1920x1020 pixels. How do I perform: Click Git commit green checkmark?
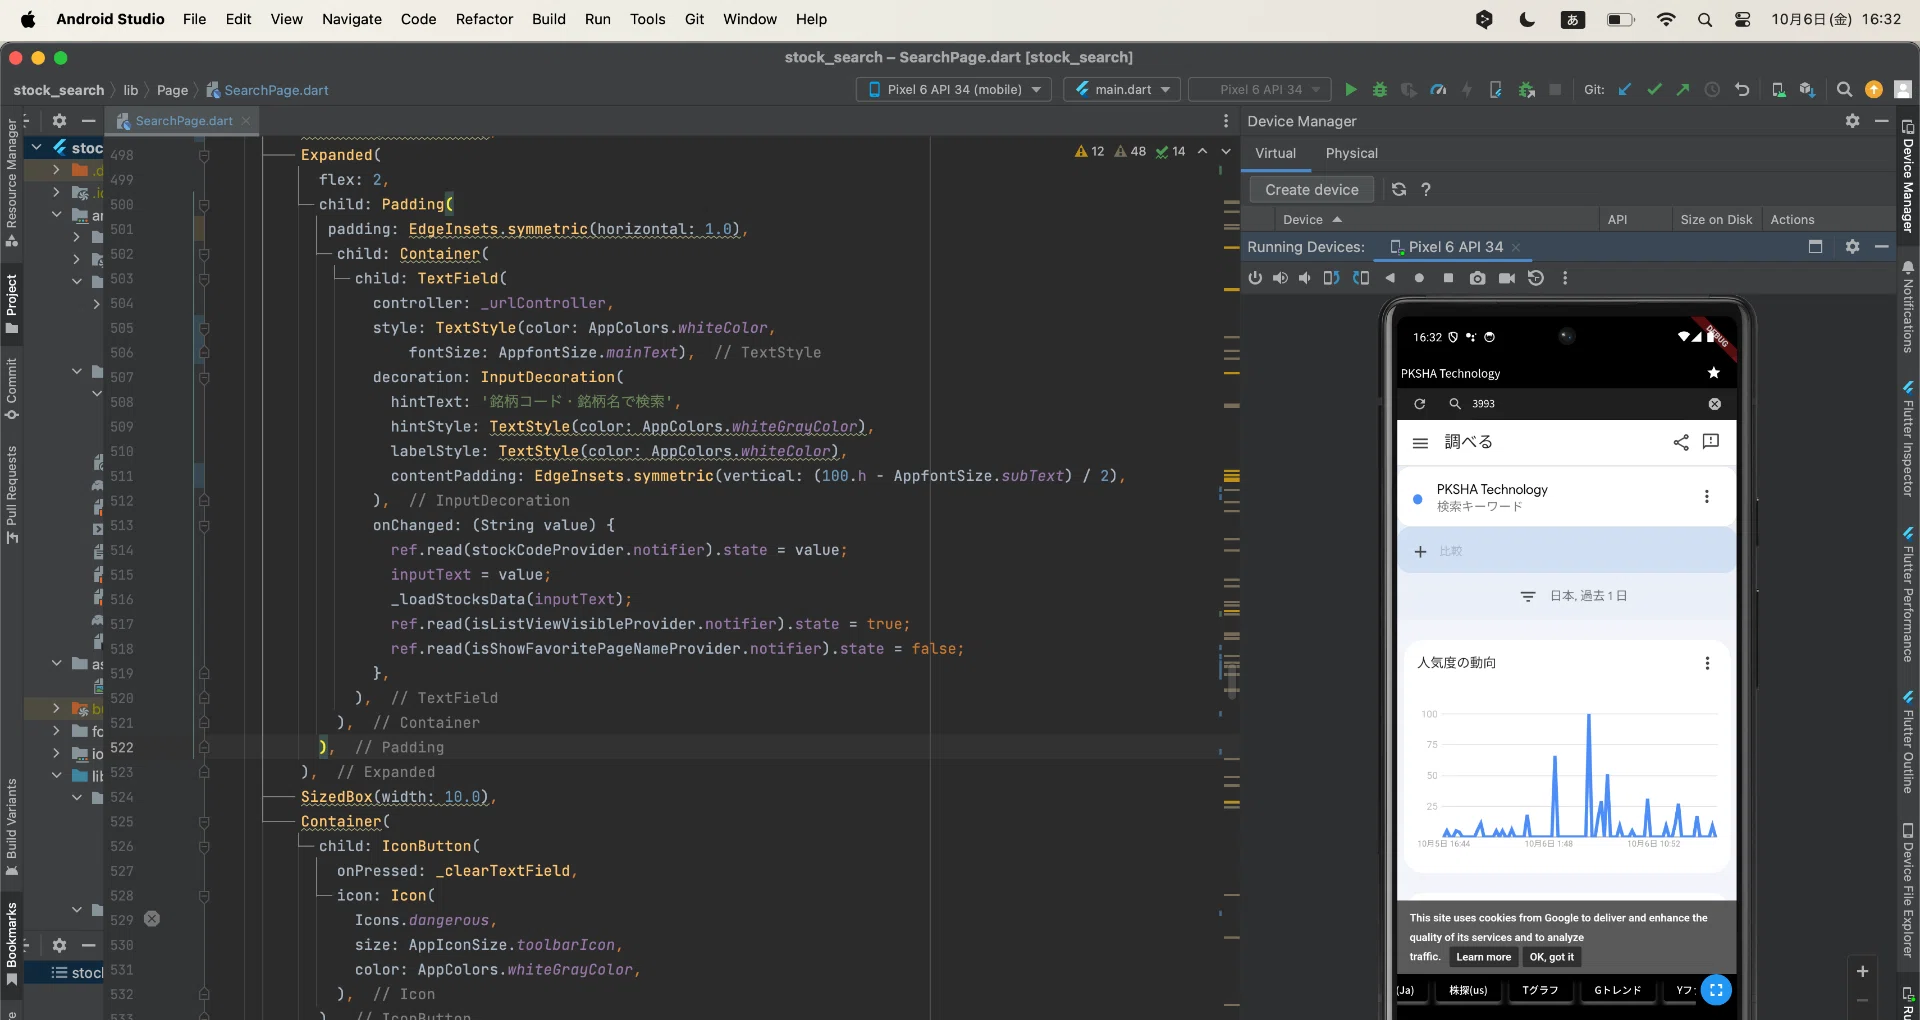1654,90
